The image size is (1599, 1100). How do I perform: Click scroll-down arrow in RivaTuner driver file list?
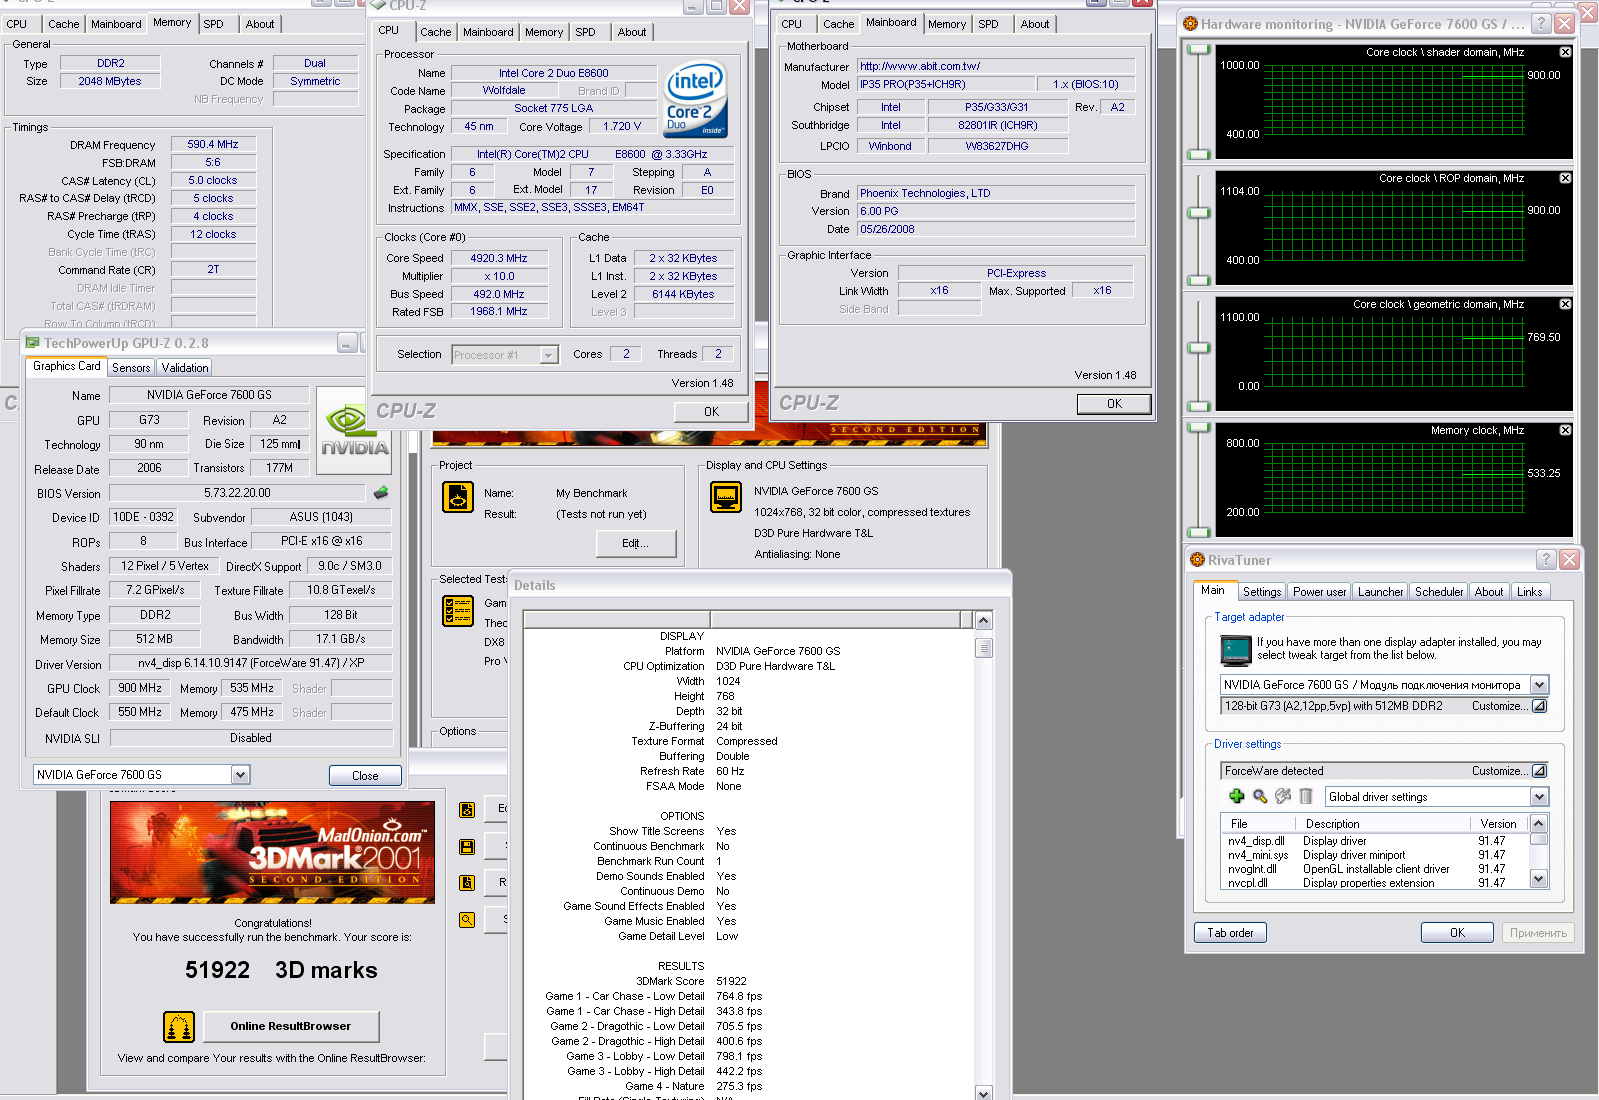point(1539,879)
